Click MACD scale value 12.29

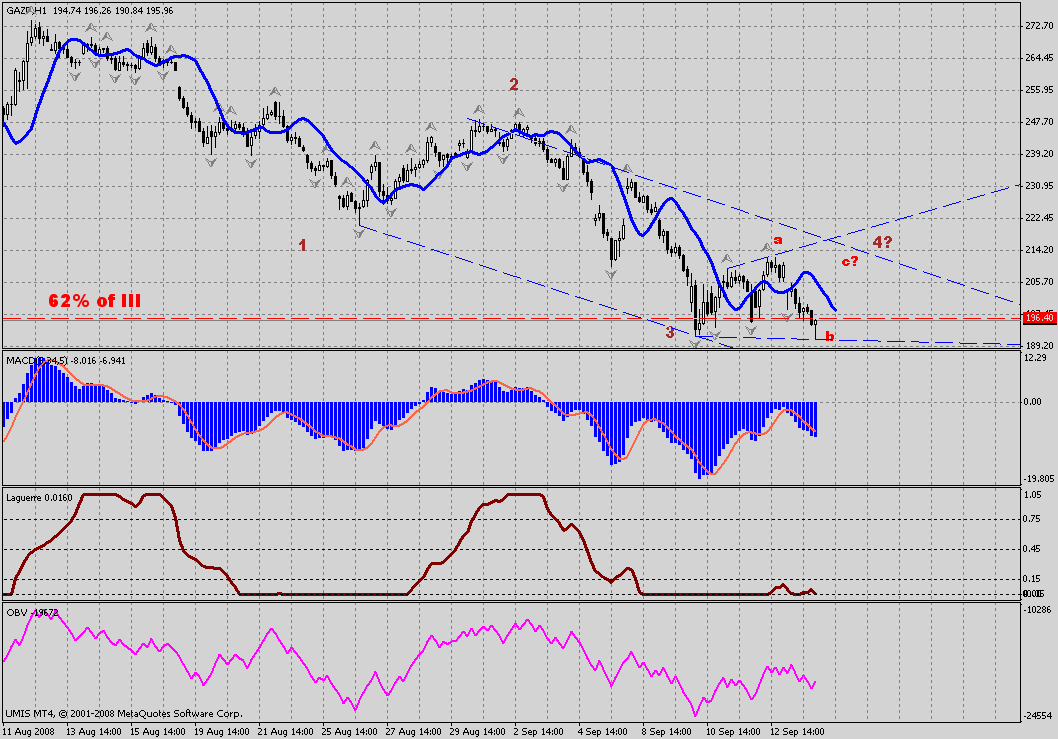tap(1034, 358)
